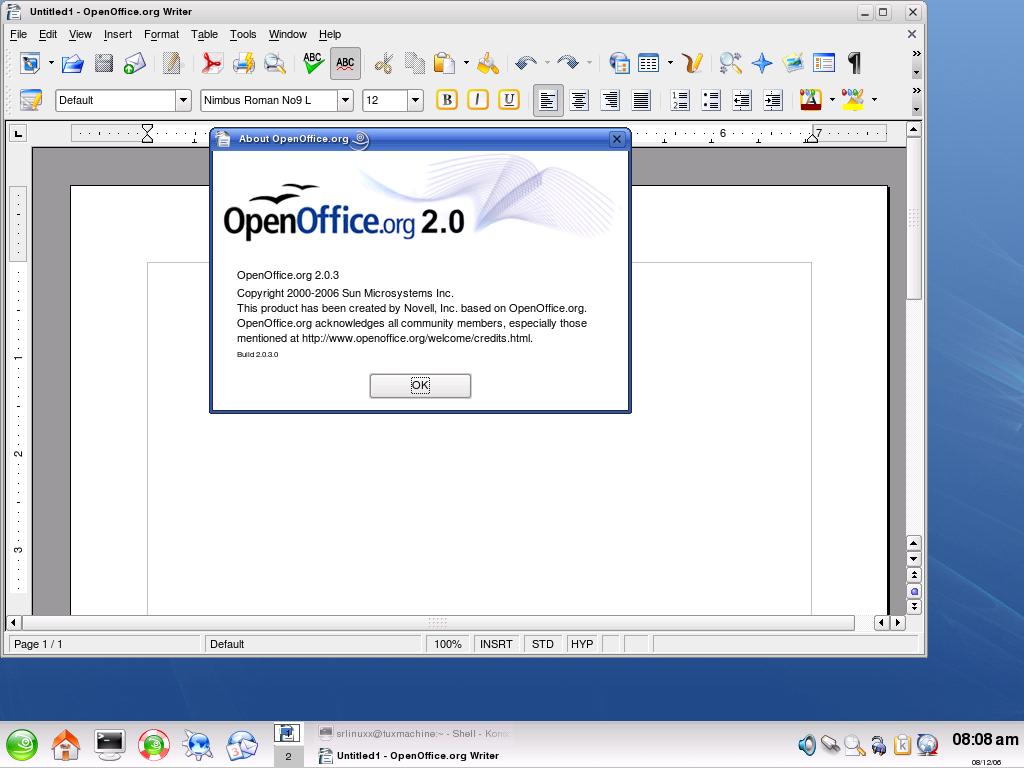The height and width of the screenshot is (768, 1024).
Task: Open the Help menu
Action: pyautogui.click(x=330, y=35)
